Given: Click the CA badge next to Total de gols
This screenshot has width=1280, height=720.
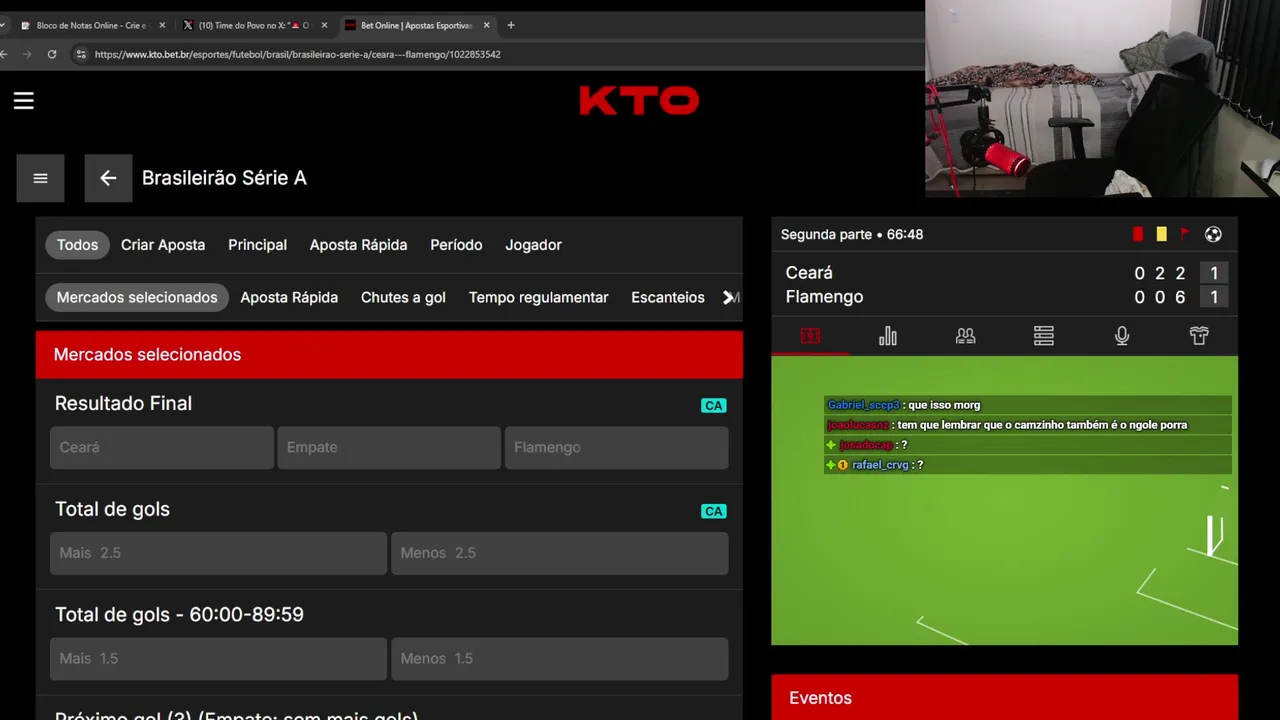Looking at the screenshot, I should point(713,511).
